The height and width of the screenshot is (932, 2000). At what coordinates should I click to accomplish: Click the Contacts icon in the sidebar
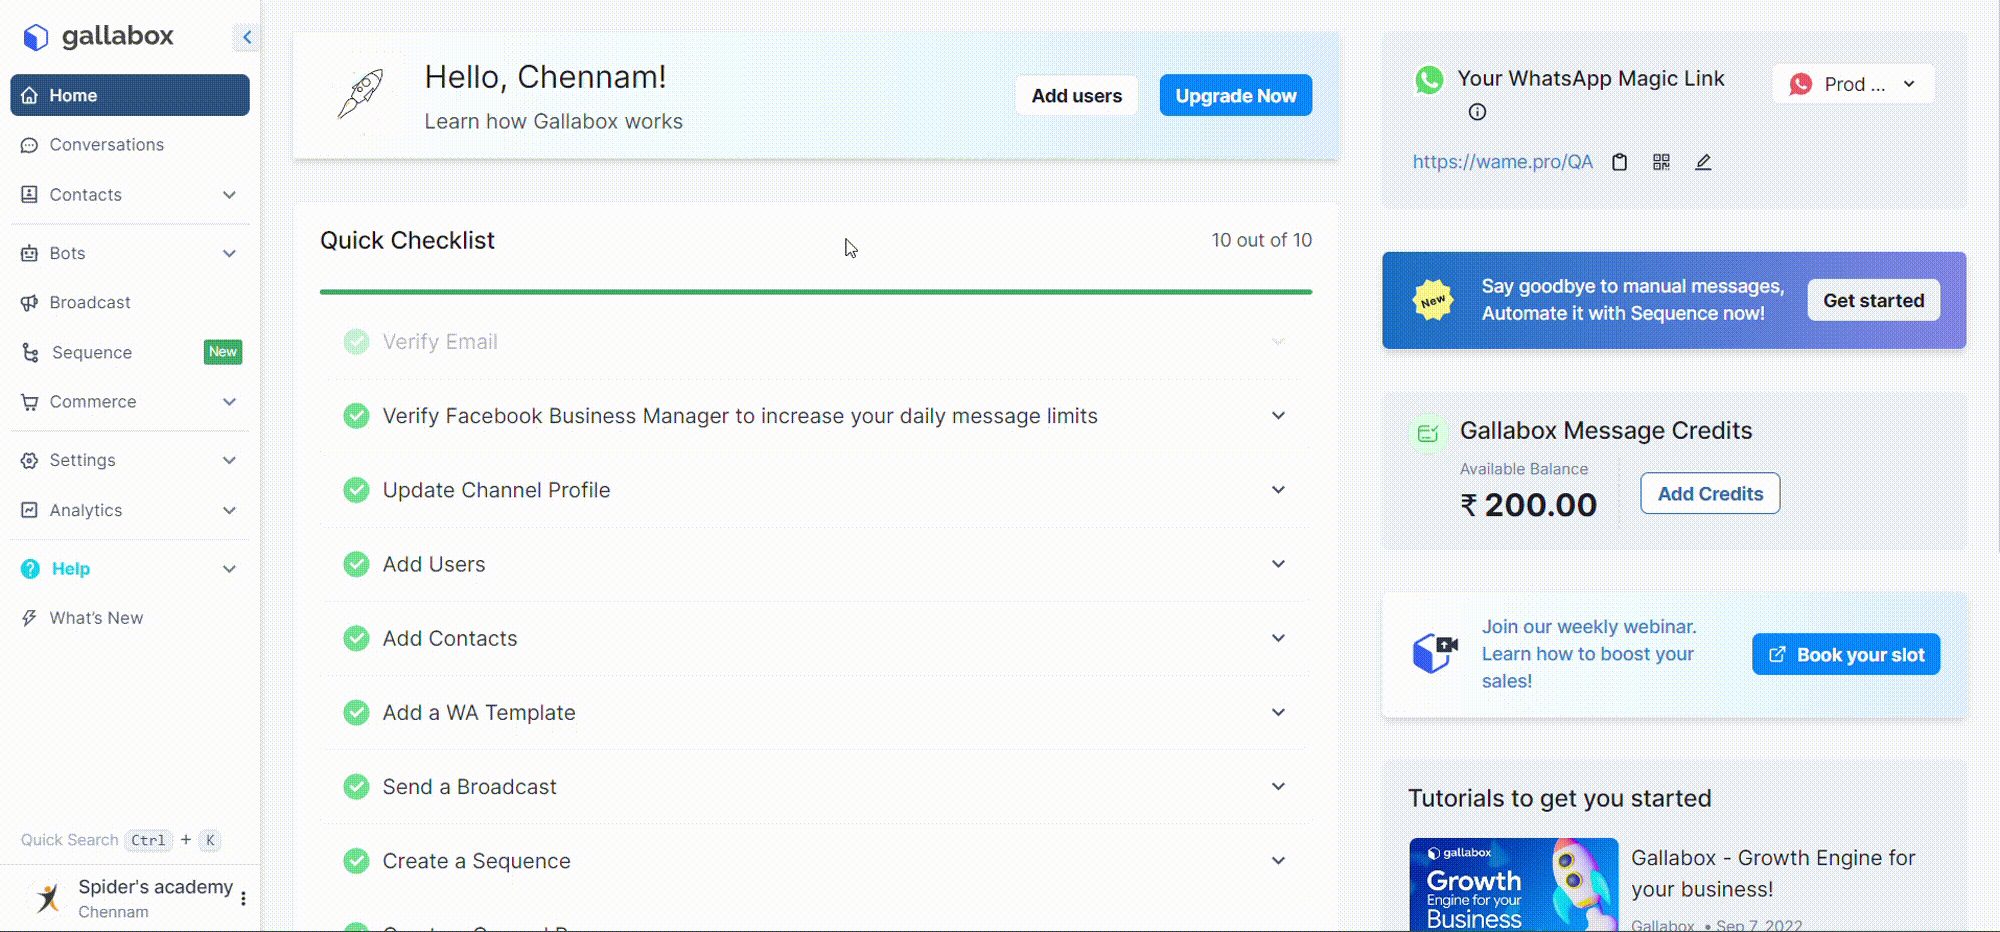tap(30, 194)
